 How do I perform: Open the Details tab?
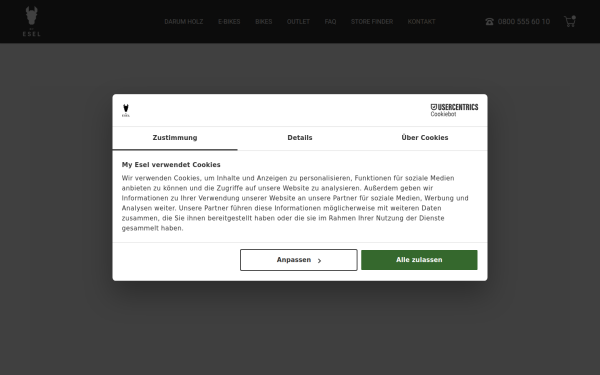coord(300,138)
